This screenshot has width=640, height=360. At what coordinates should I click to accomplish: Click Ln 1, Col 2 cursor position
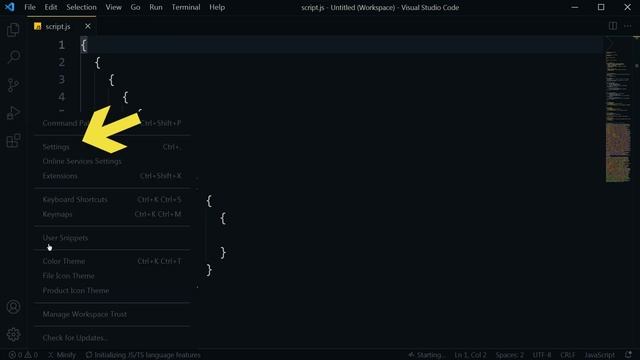[x=470, y=355]
